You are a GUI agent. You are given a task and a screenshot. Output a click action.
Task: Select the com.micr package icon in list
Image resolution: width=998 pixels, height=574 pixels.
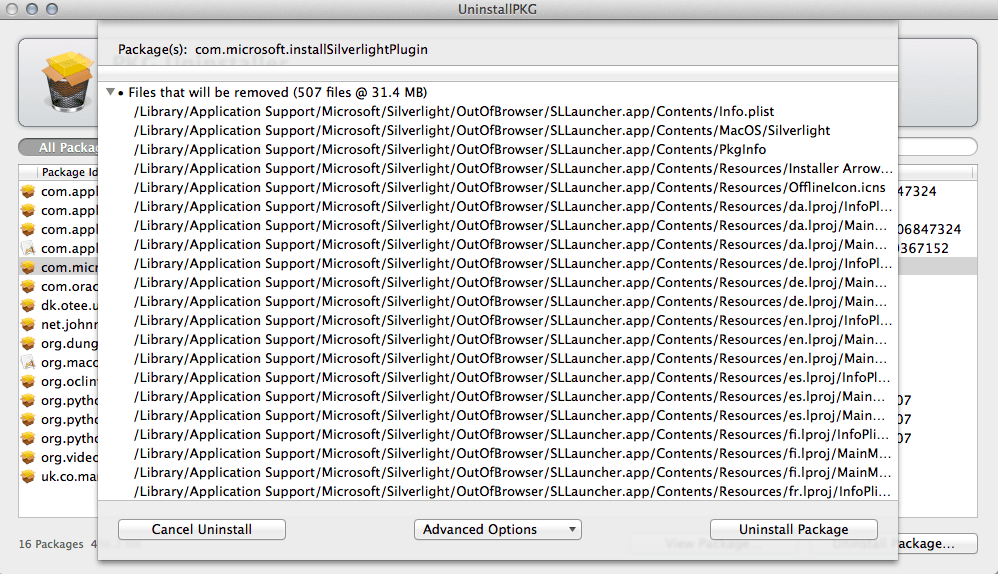[28, 267]
